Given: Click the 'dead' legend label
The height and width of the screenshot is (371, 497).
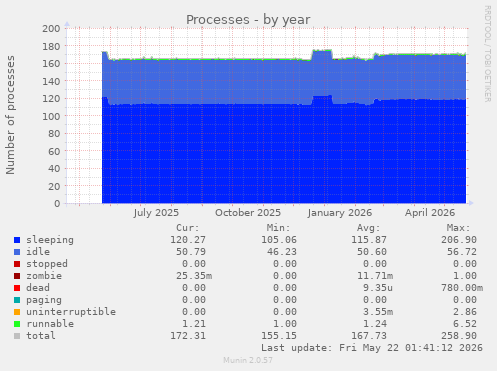Looking at the screenshot, I should (x=38, y=288).
